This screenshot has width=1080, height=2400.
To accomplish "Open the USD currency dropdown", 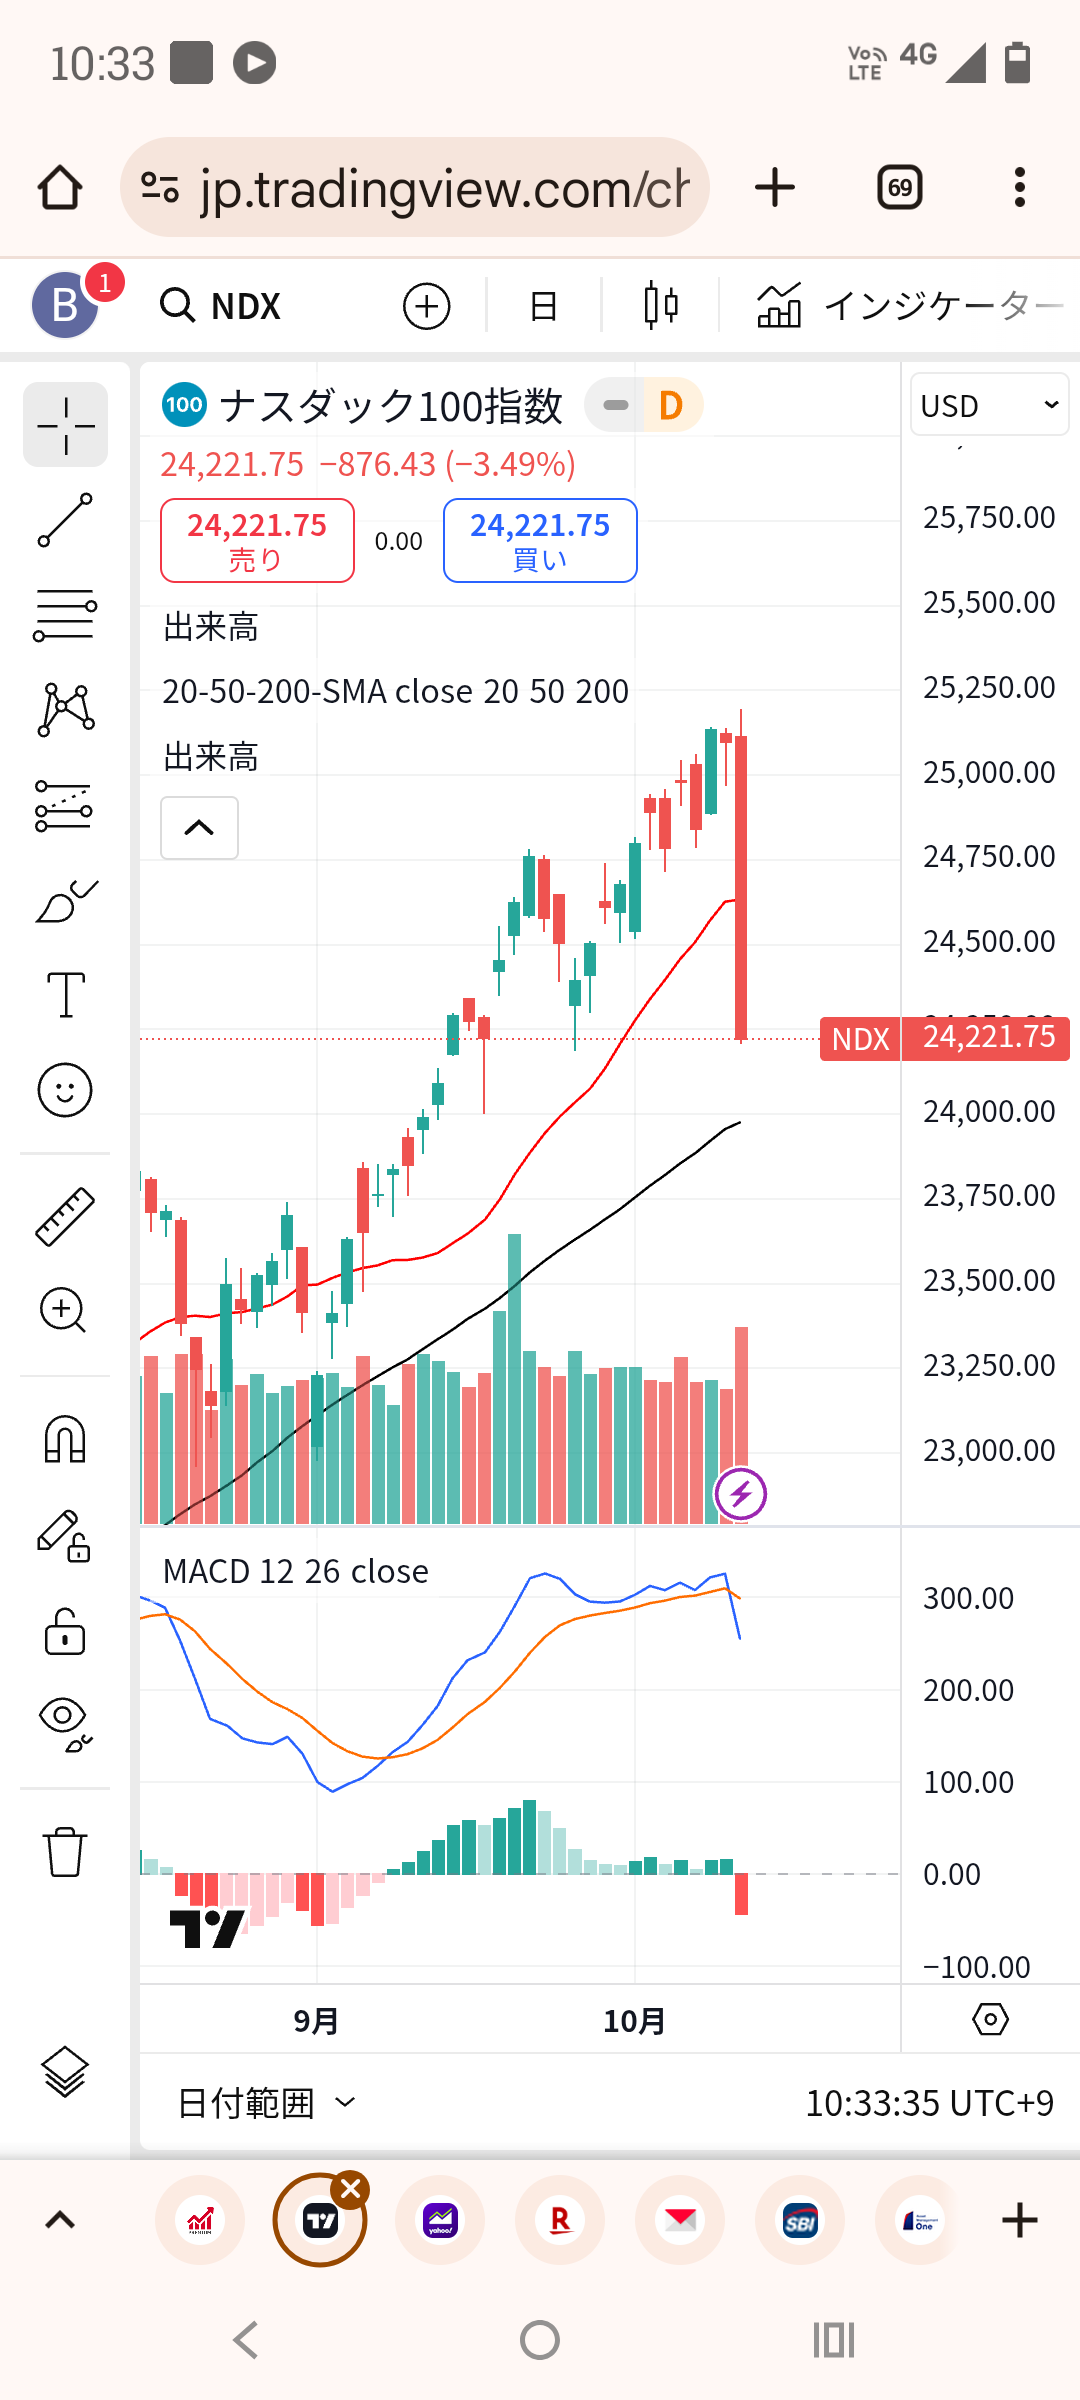I will pos(989,405).
